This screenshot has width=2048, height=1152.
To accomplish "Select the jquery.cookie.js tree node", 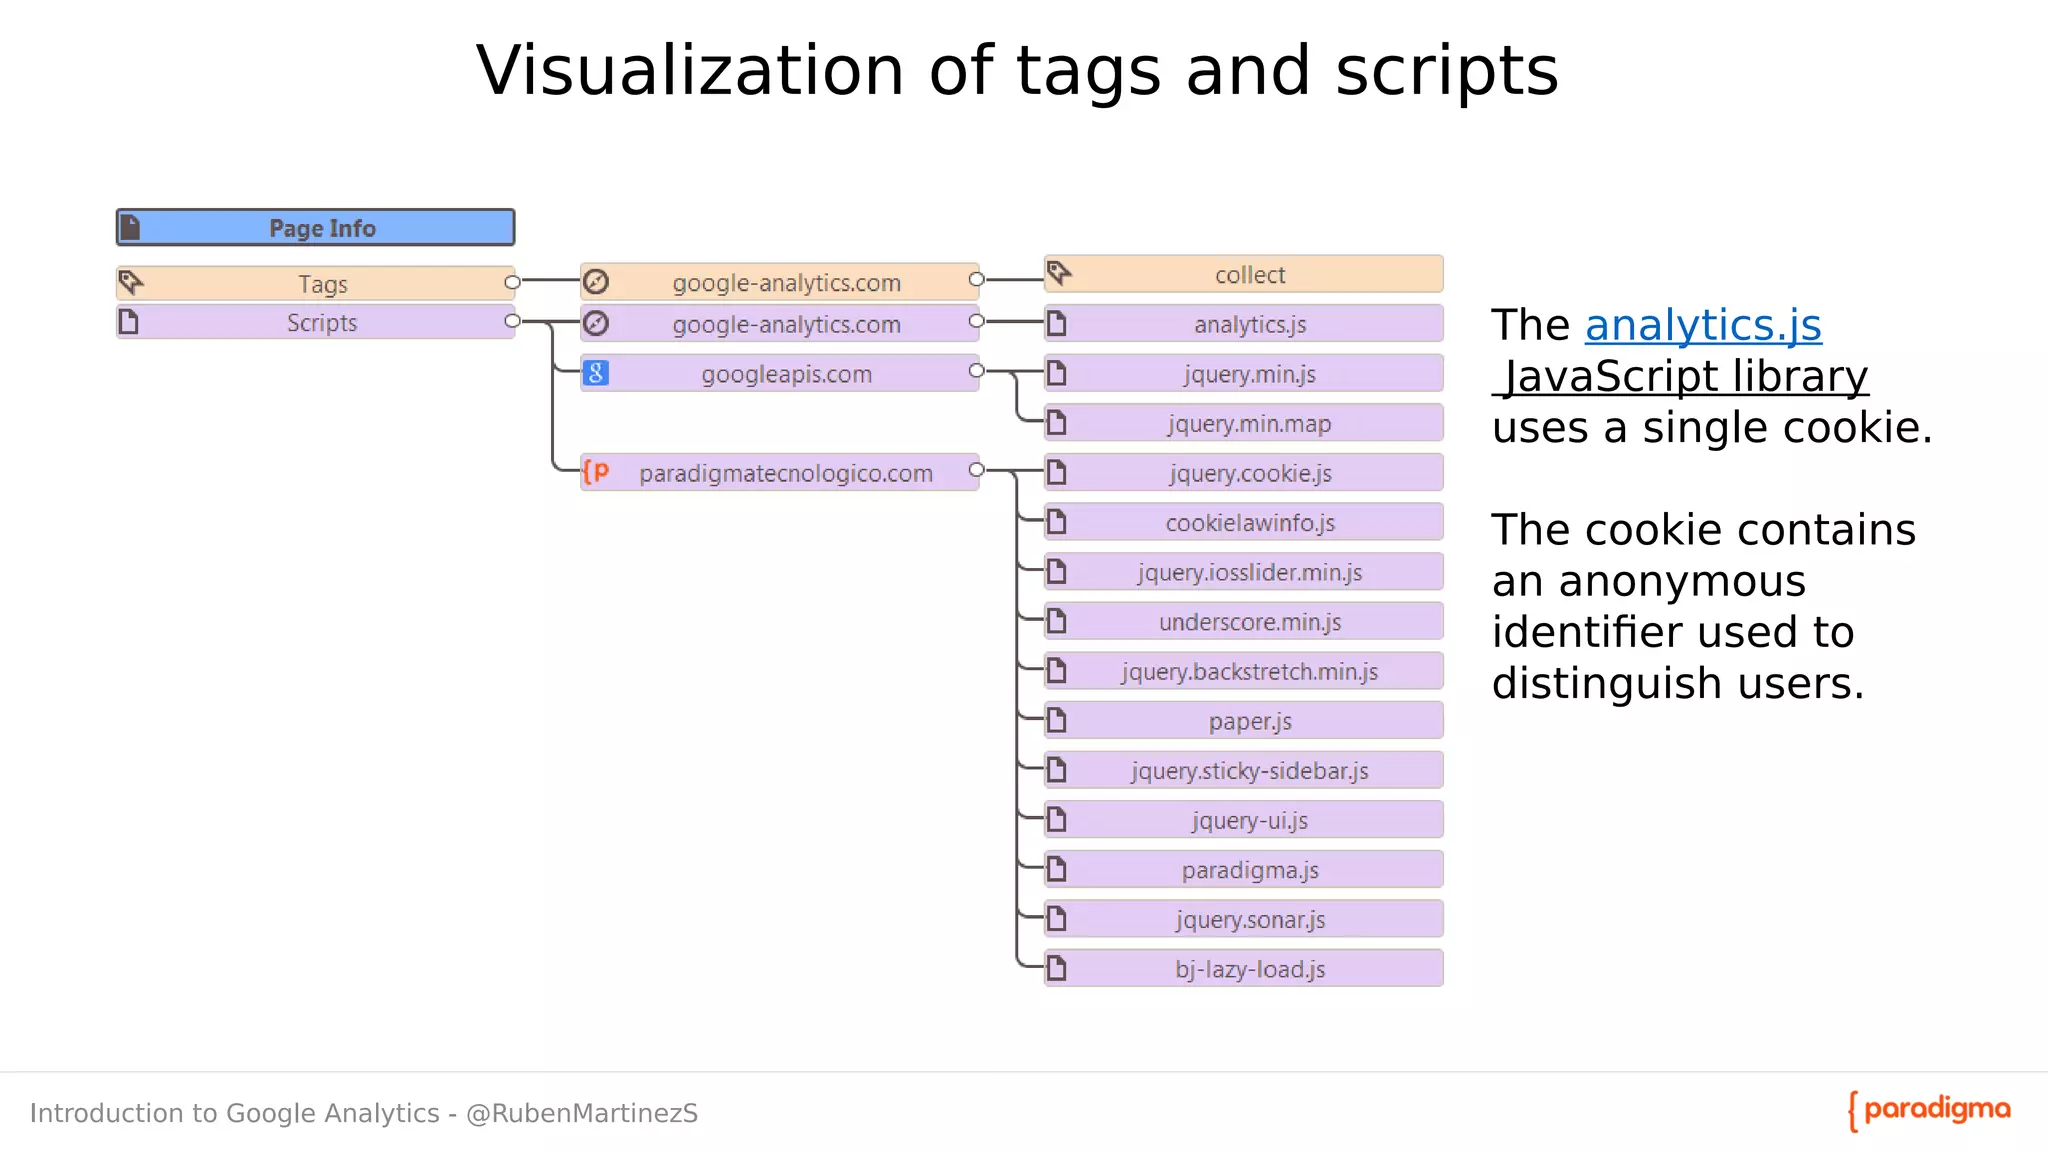I will (1249, 473).
